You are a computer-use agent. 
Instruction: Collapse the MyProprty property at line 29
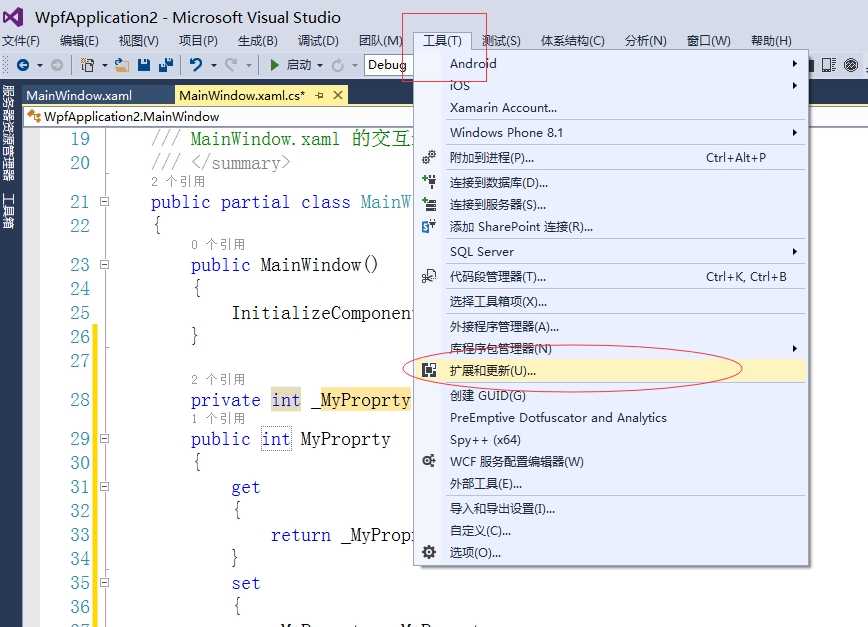pyautogui.click(x=104, y=439)
